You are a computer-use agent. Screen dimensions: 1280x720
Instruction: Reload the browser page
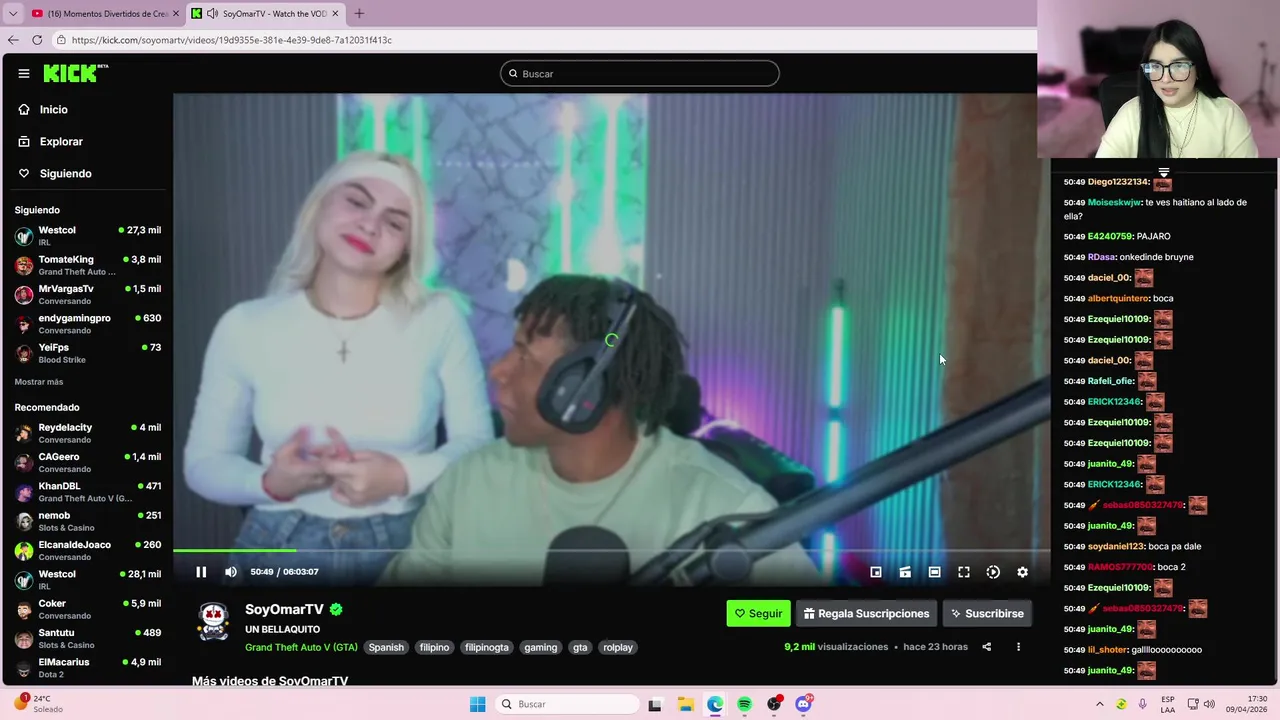point(37,40)
